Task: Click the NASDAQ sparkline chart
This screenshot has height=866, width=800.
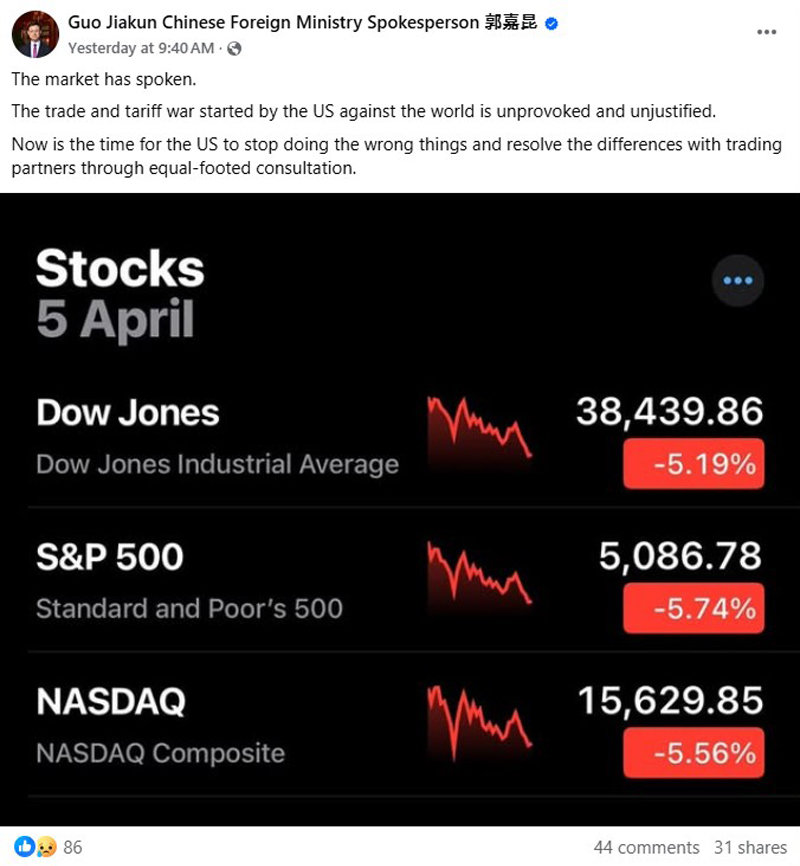Action: coord(479,717)
